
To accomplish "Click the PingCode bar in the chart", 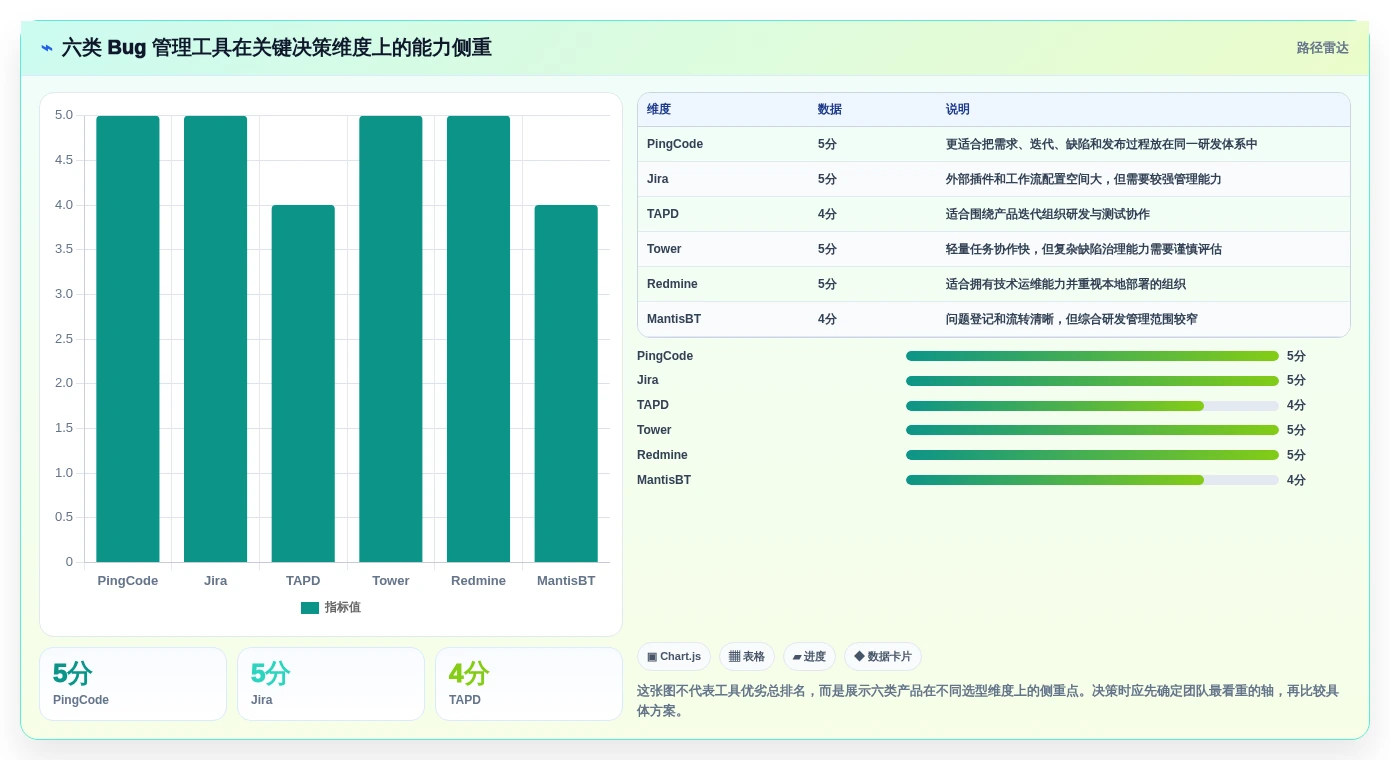I will coord(128,339).
